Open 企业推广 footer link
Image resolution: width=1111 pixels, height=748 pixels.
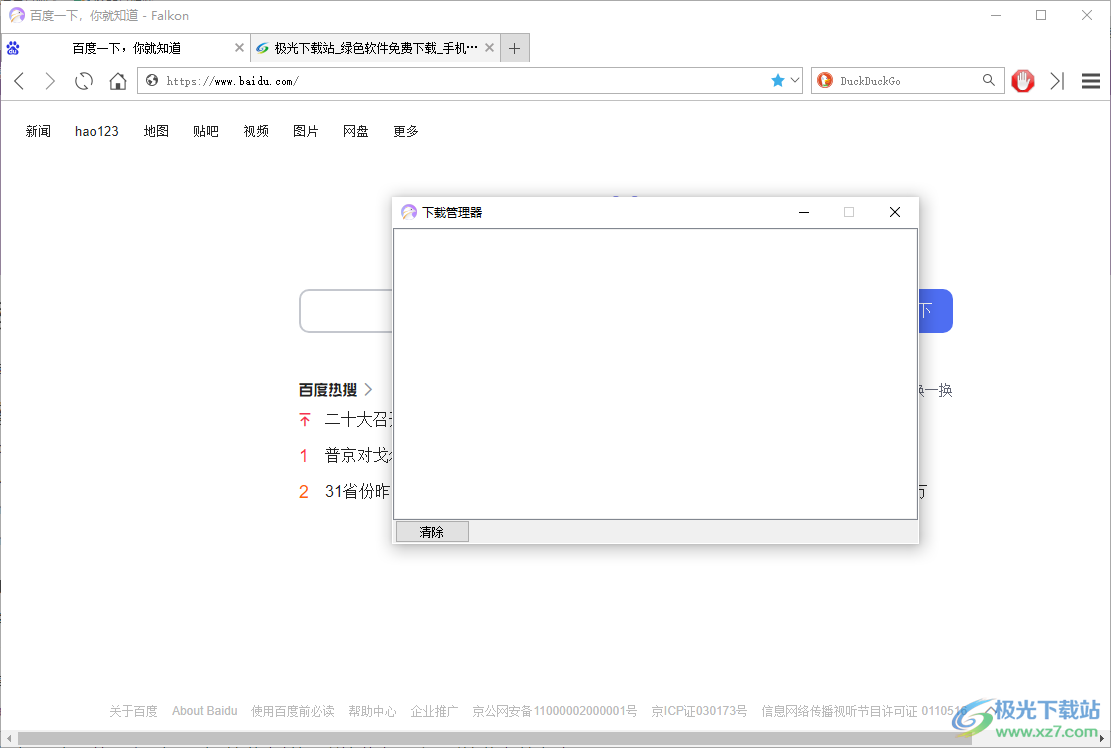pos(434,711)
